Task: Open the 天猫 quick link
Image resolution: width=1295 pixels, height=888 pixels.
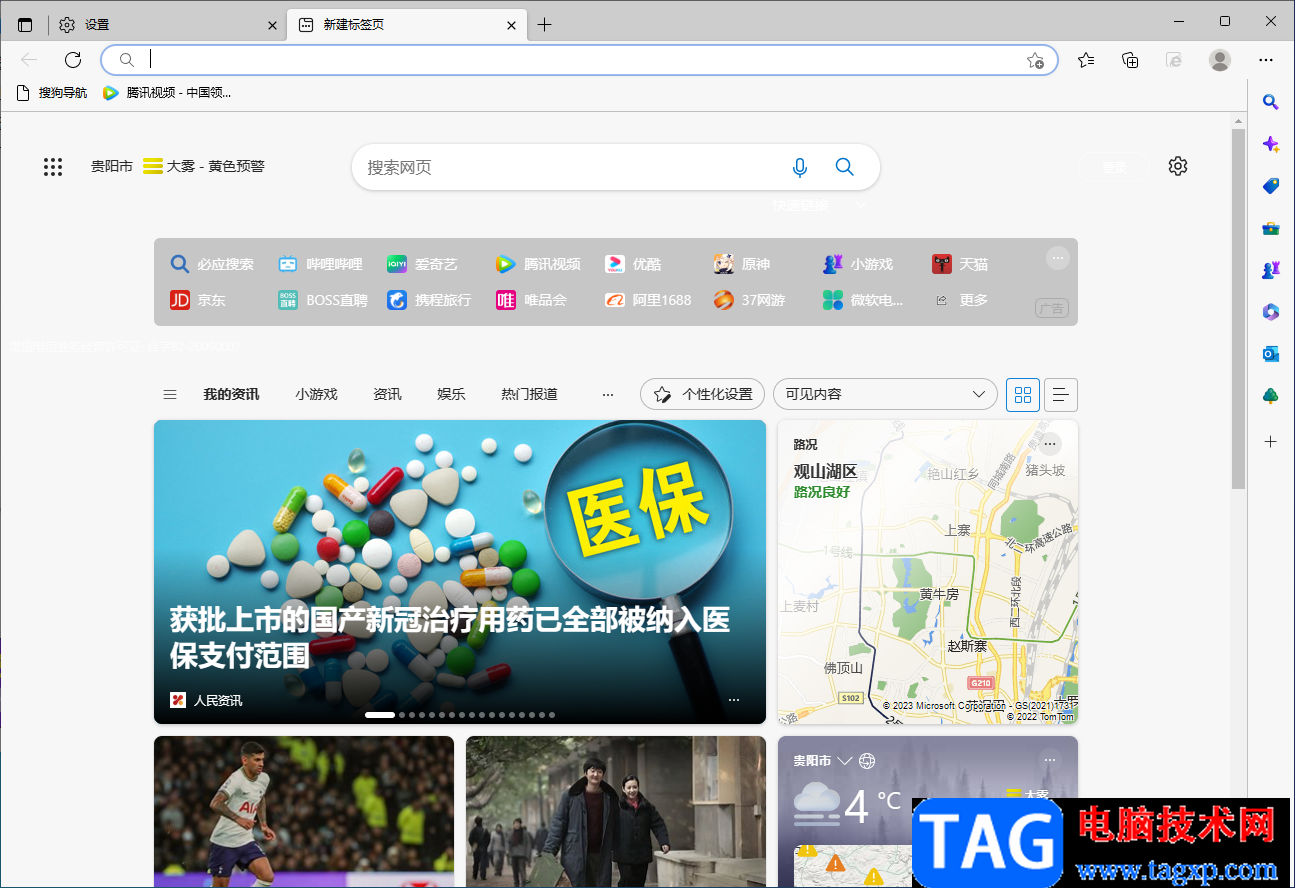Action: [x=960, y=264]
